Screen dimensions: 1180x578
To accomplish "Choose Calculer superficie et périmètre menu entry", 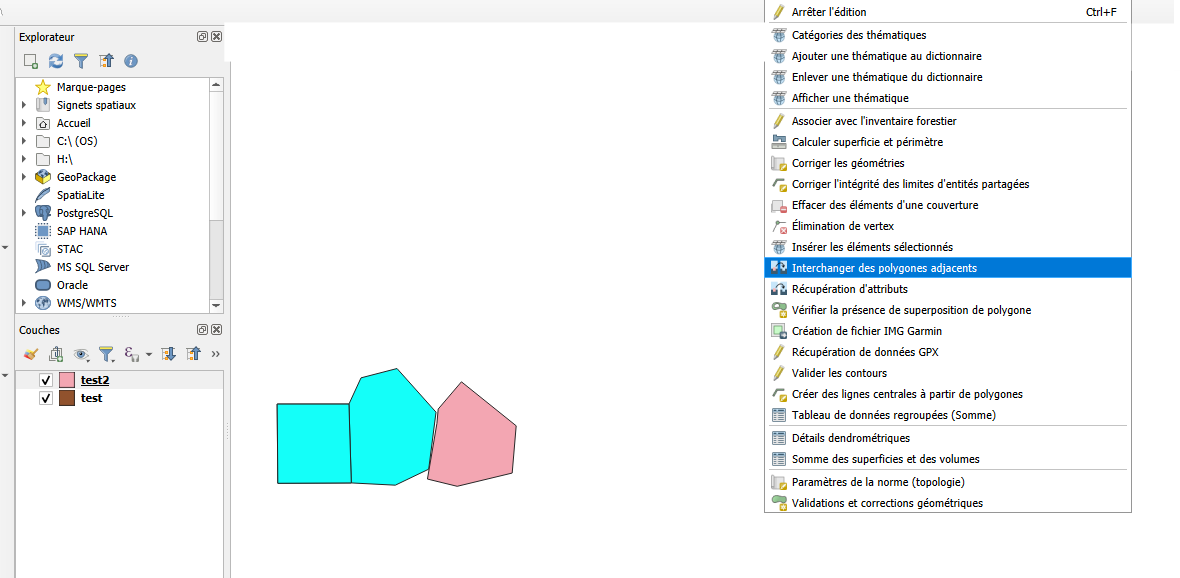I will tap(866, 142).
